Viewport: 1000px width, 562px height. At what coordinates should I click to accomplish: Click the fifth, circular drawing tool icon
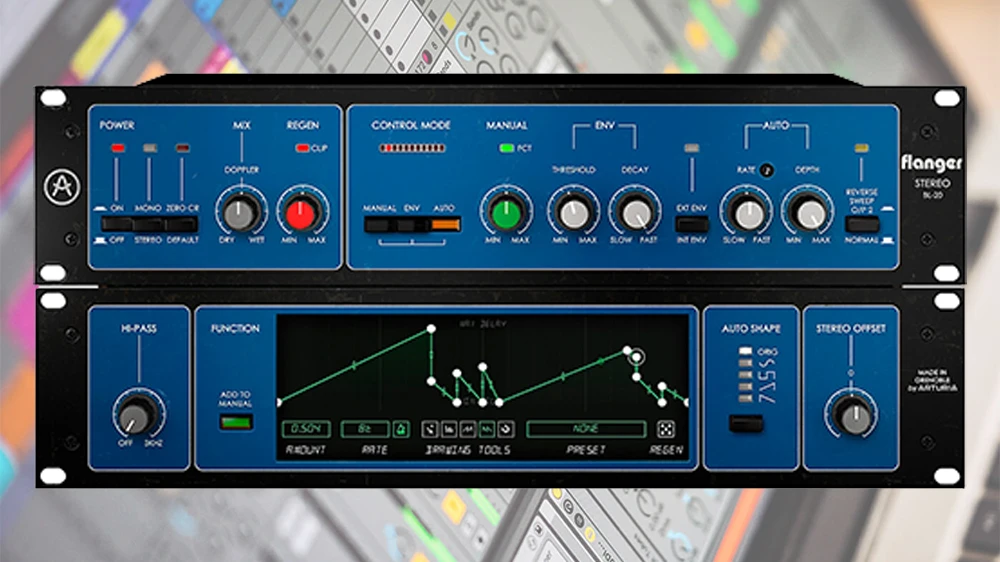(505, 429)
